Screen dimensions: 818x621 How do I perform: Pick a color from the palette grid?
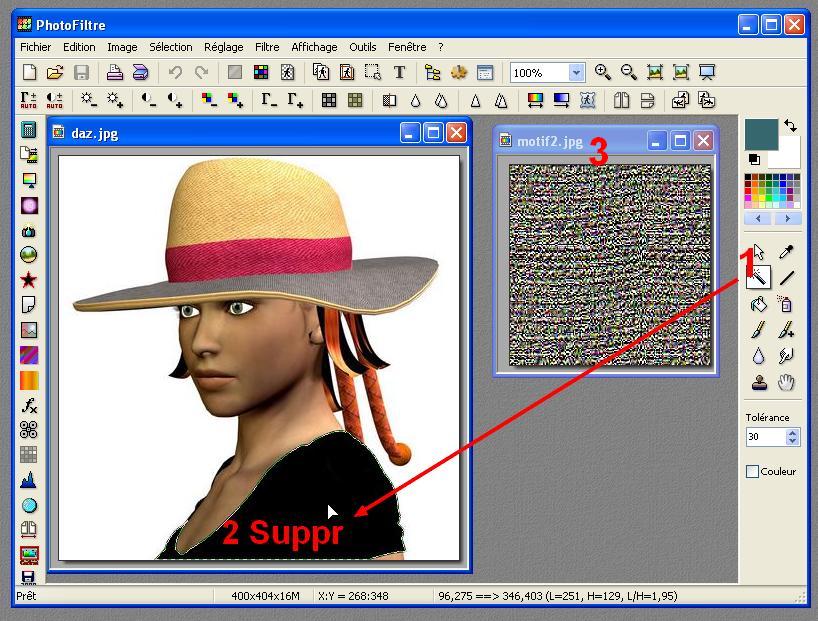pyautogui.click(x=772, y=191)
